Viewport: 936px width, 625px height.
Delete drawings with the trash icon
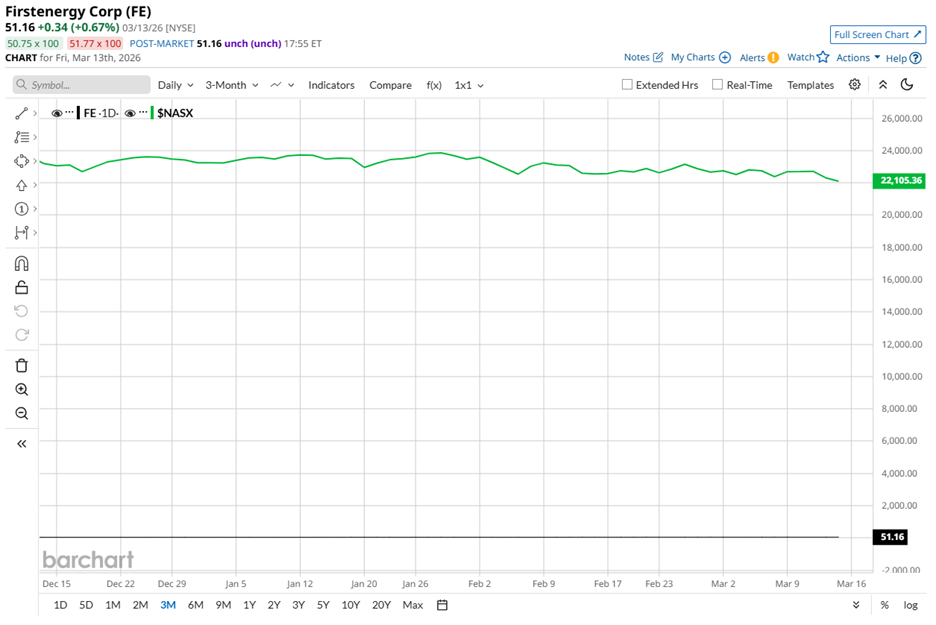point(21,366)
